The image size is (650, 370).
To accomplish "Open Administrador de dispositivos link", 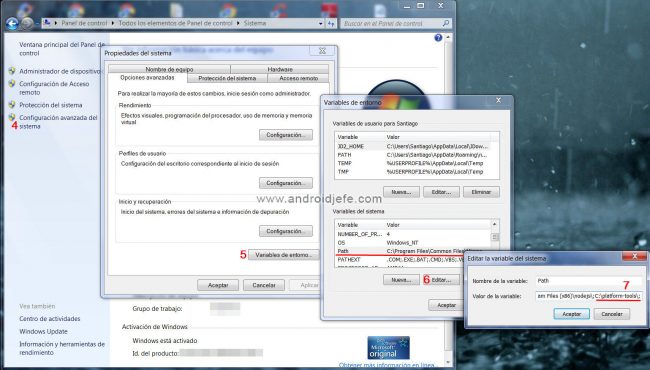I will tap(61, 71).
